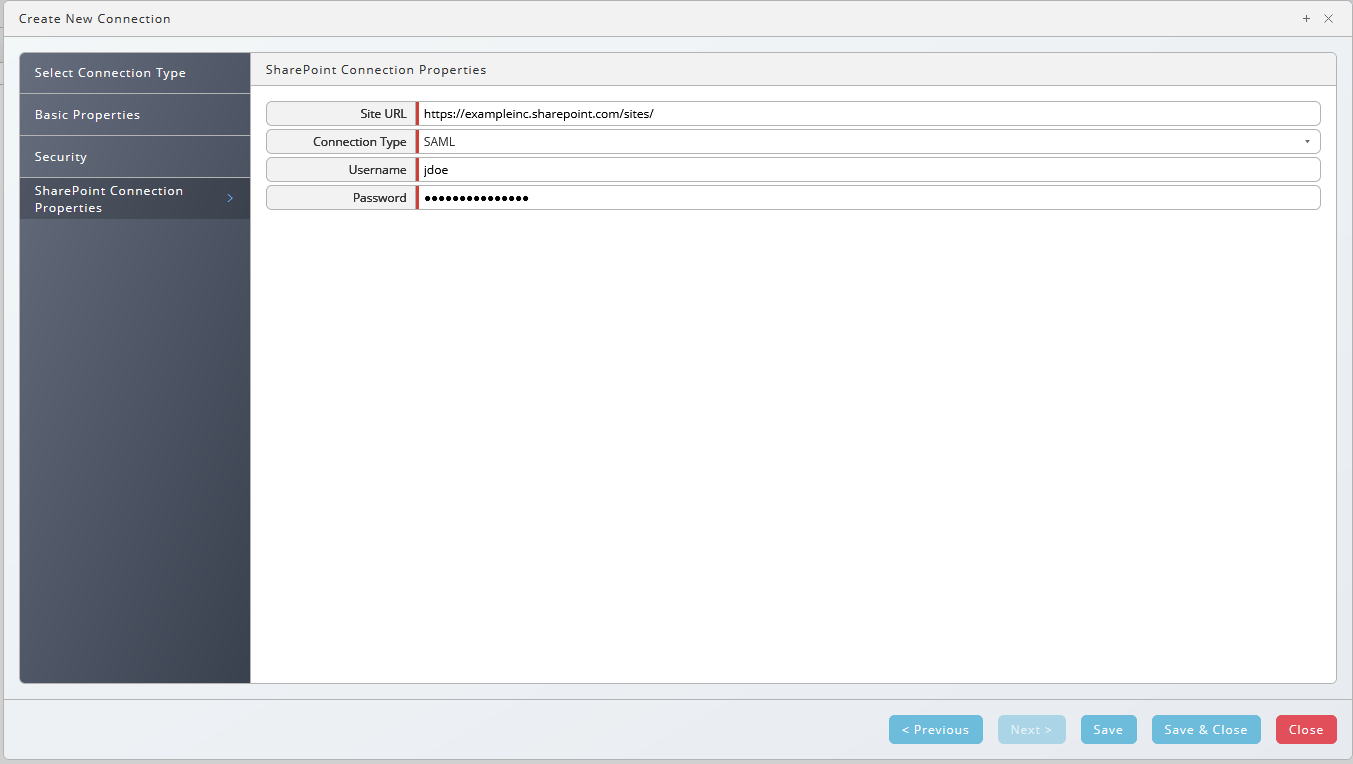The image size is (1353, 764).
Task: Go to the Basic Properties step
Action: [x=135, y=115]
